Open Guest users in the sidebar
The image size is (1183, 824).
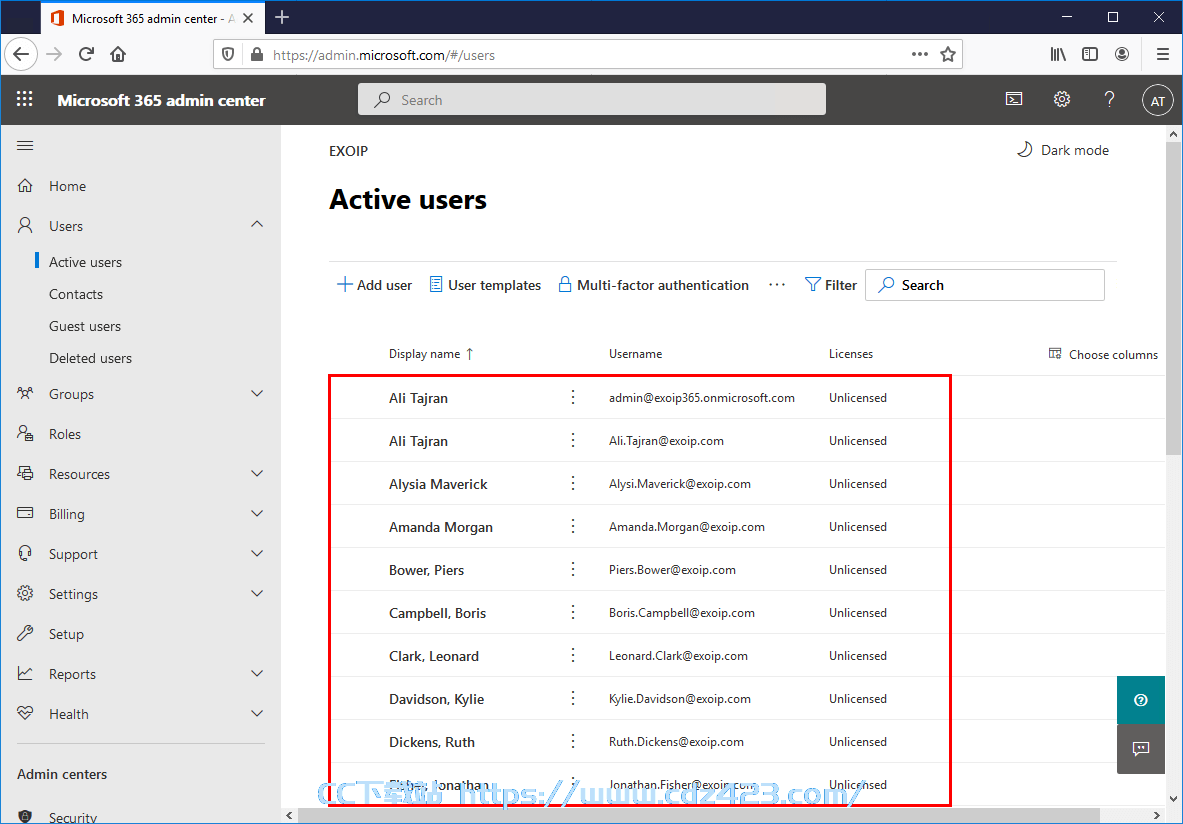[84, 326]
